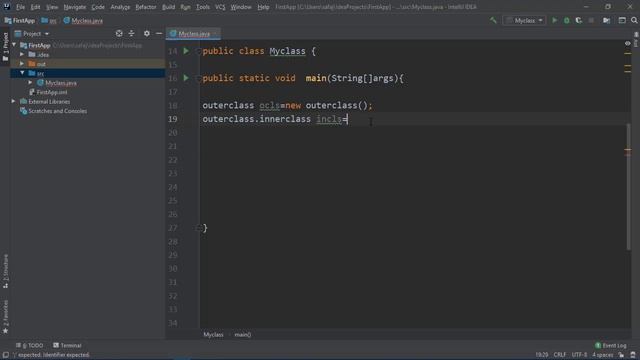Click 4 spaces indent in status bar
This screenshot has height=360, width=640.
[602, 355]
